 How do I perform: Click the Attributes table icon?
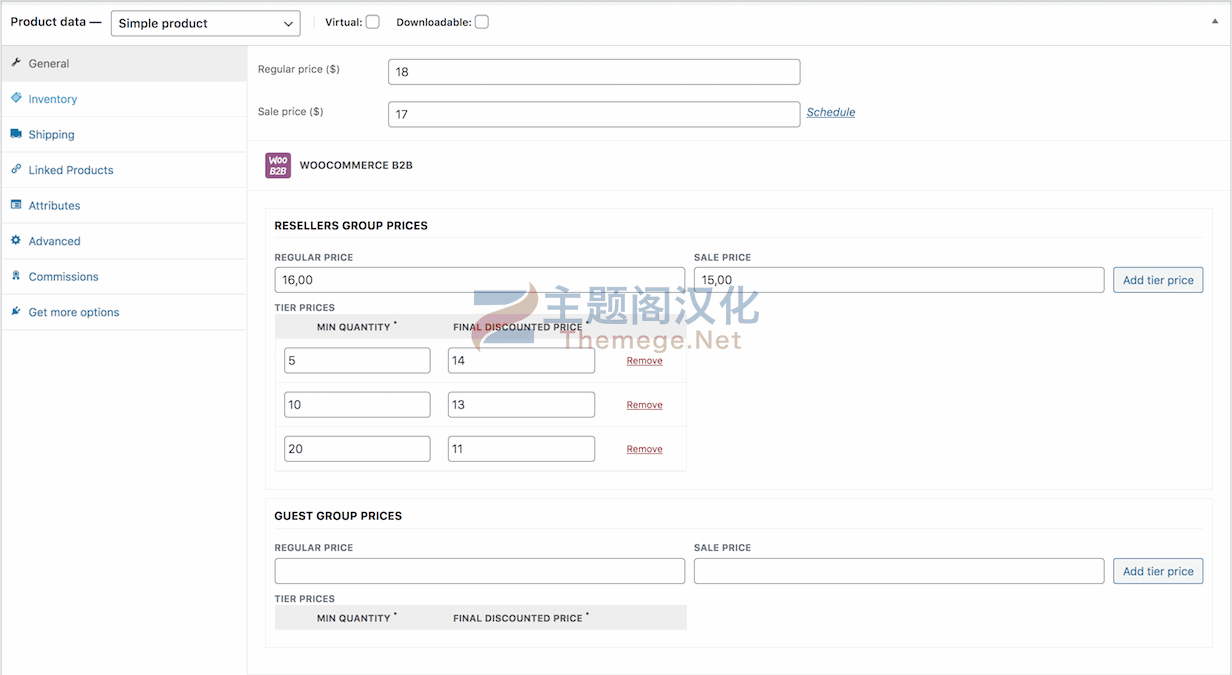(x=16, y=204)
